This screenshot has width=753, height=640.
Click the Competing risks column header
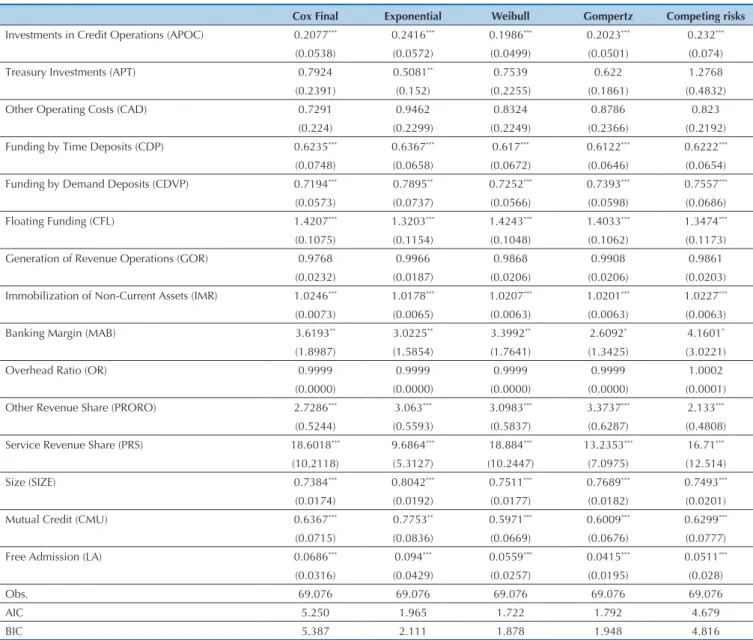tap(705, 16)
